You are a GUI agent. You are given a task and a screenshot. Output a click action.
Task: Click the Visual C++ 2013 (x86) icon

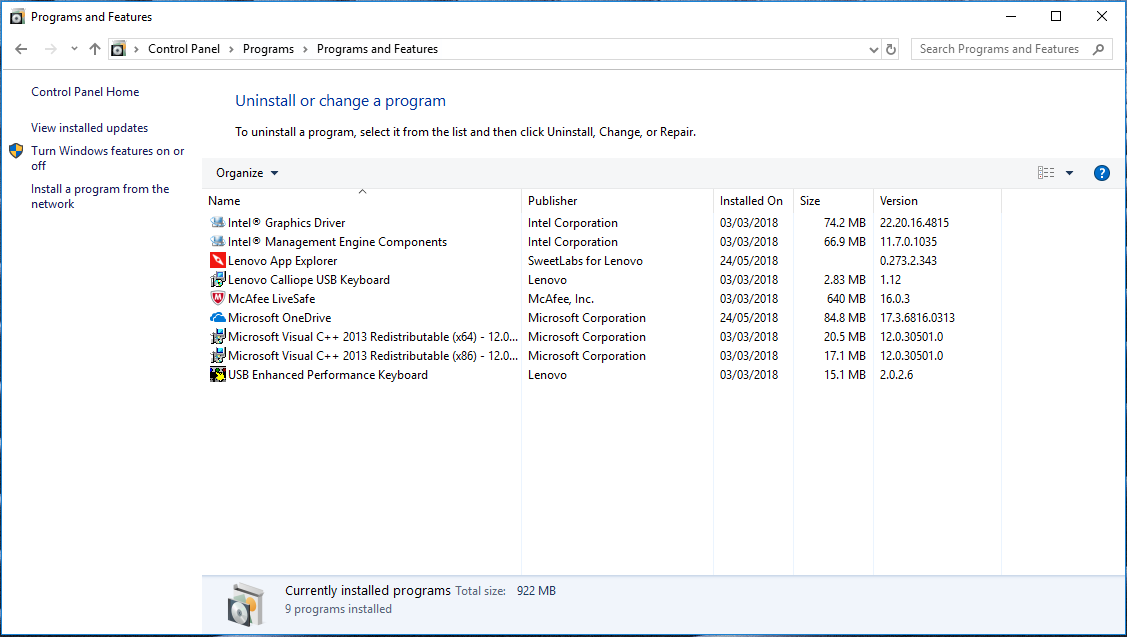pyautogui.click(x=217, y=355)
